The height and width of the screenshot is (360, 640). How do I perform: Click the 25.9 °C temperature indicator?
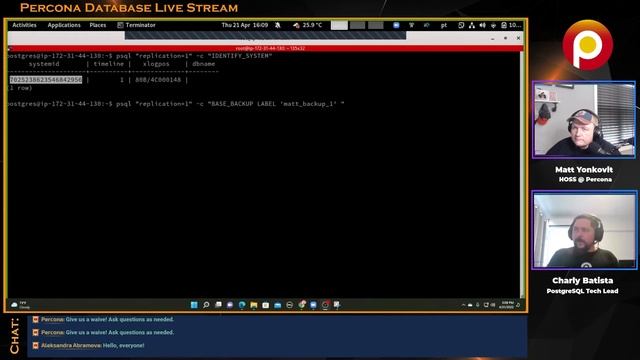[x=307, y=25]
